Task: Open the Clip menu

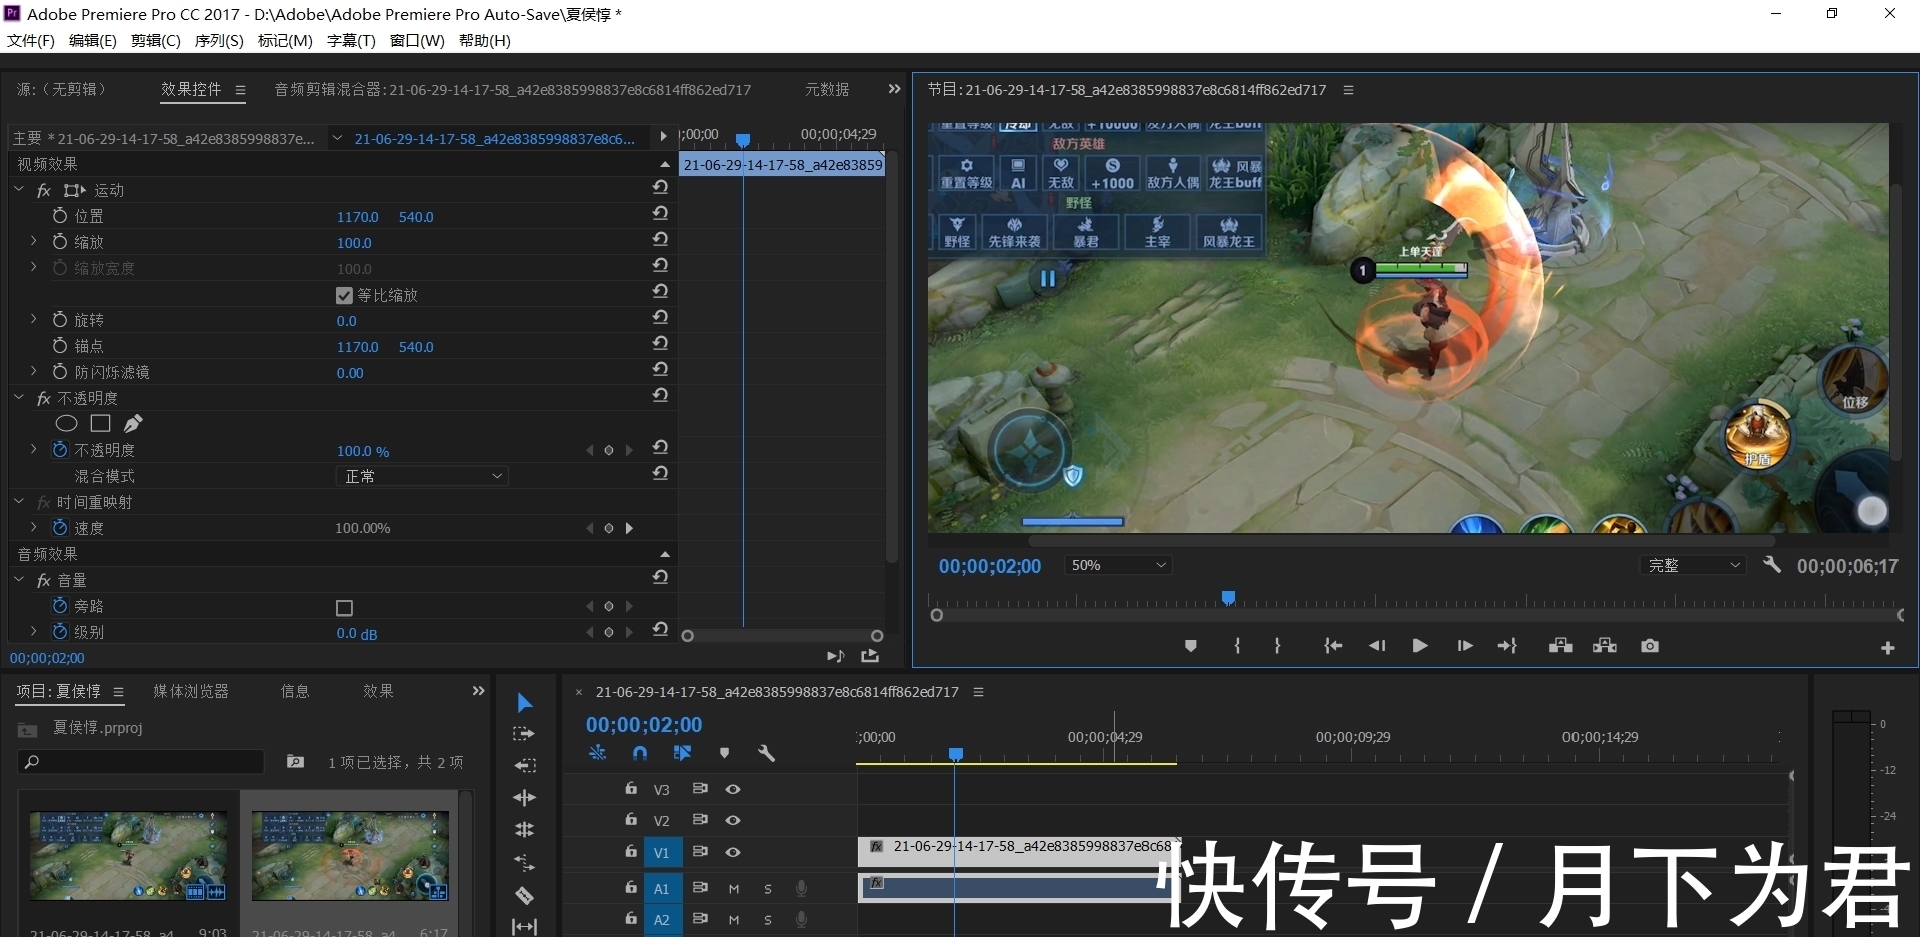Action: click(x=155, y=40)
